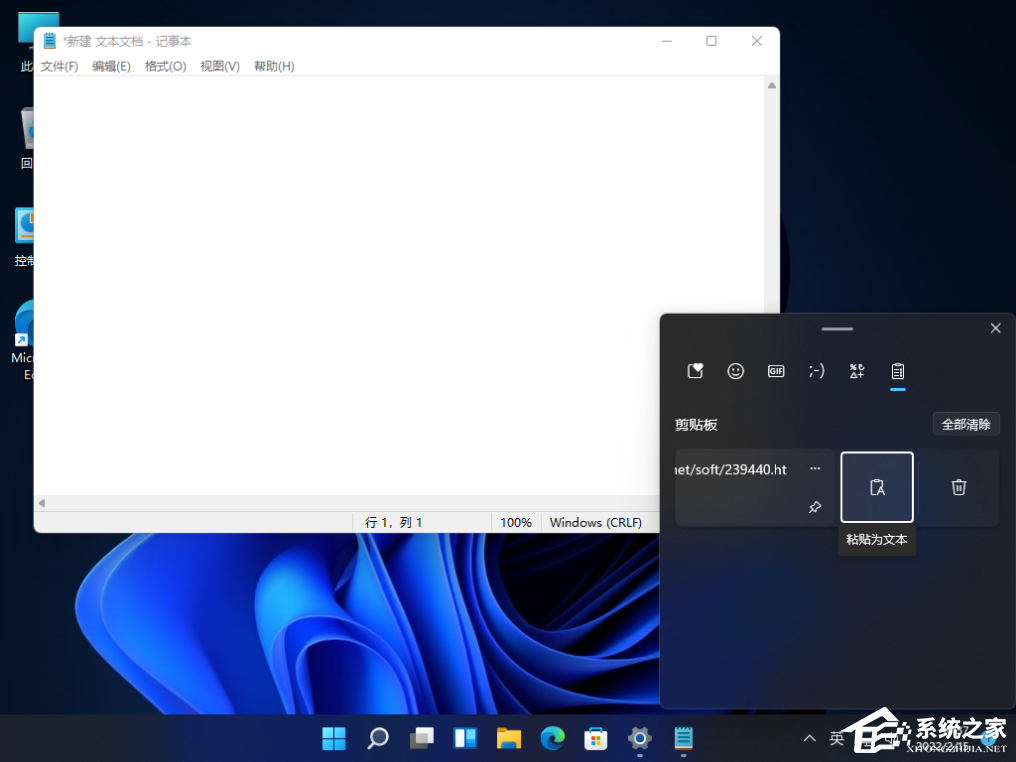Click the Windows (CRLF) status entry
Image resolution: width=1016 pixels, height=762 pixels.
595,522
